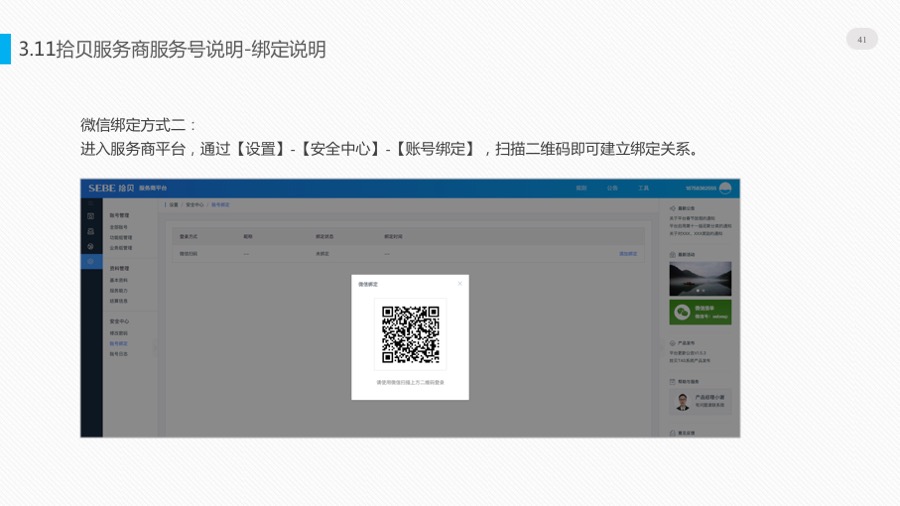Open the lake landscape activity banner
Image resolution: width=900 pixels, height=506 pixels.
click(700, 279)
